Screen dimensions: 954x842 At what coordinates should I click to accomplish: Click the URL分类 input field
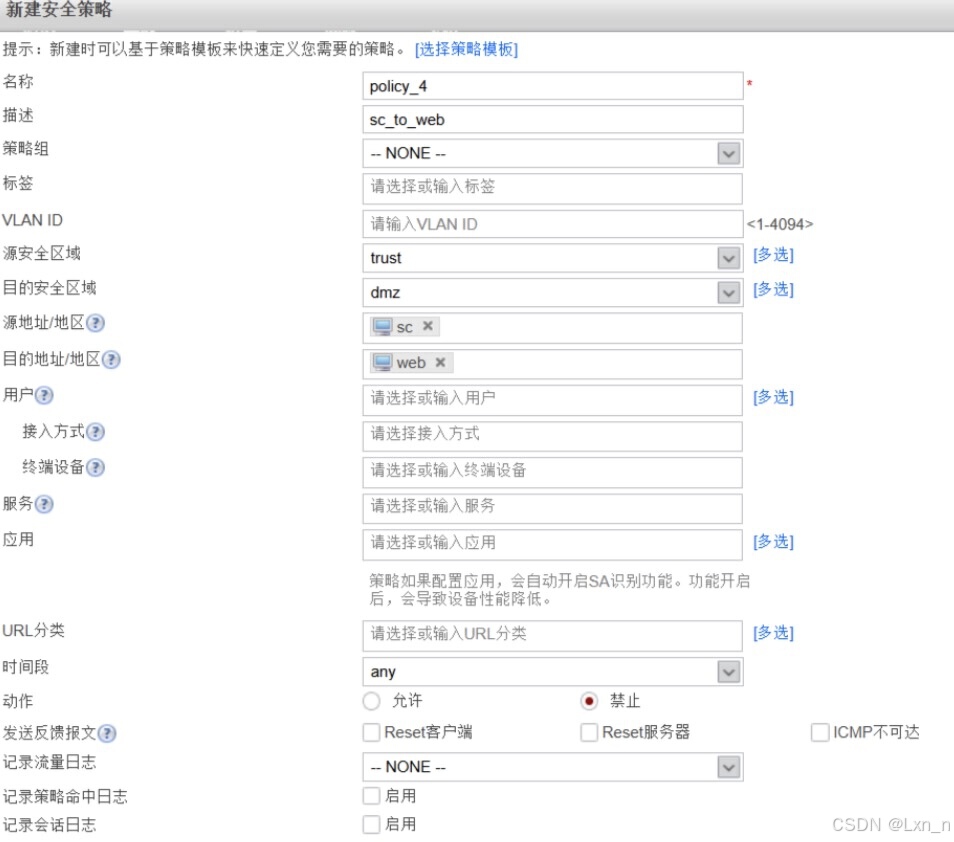coord(552,636)
